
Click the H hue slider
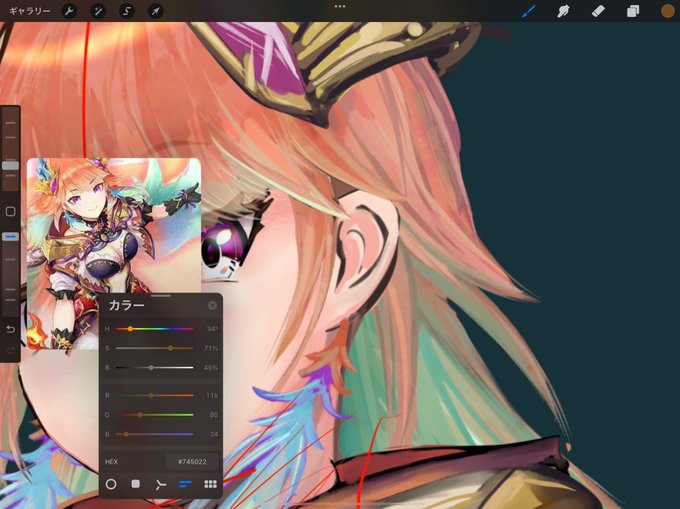154,329
